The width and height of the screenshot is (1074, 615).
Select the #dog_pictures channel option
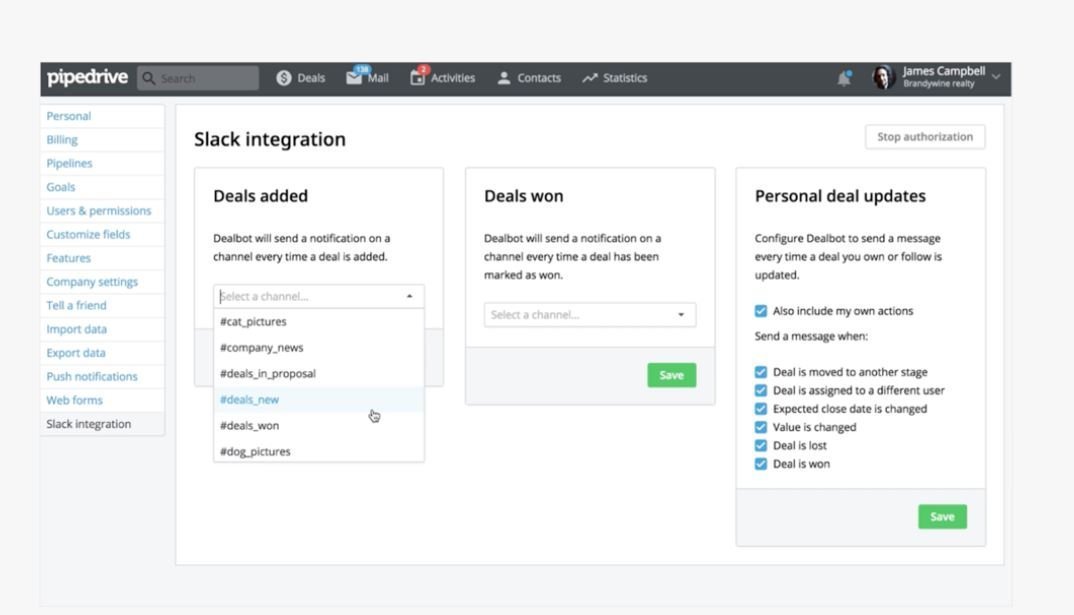tap(319, 451)
